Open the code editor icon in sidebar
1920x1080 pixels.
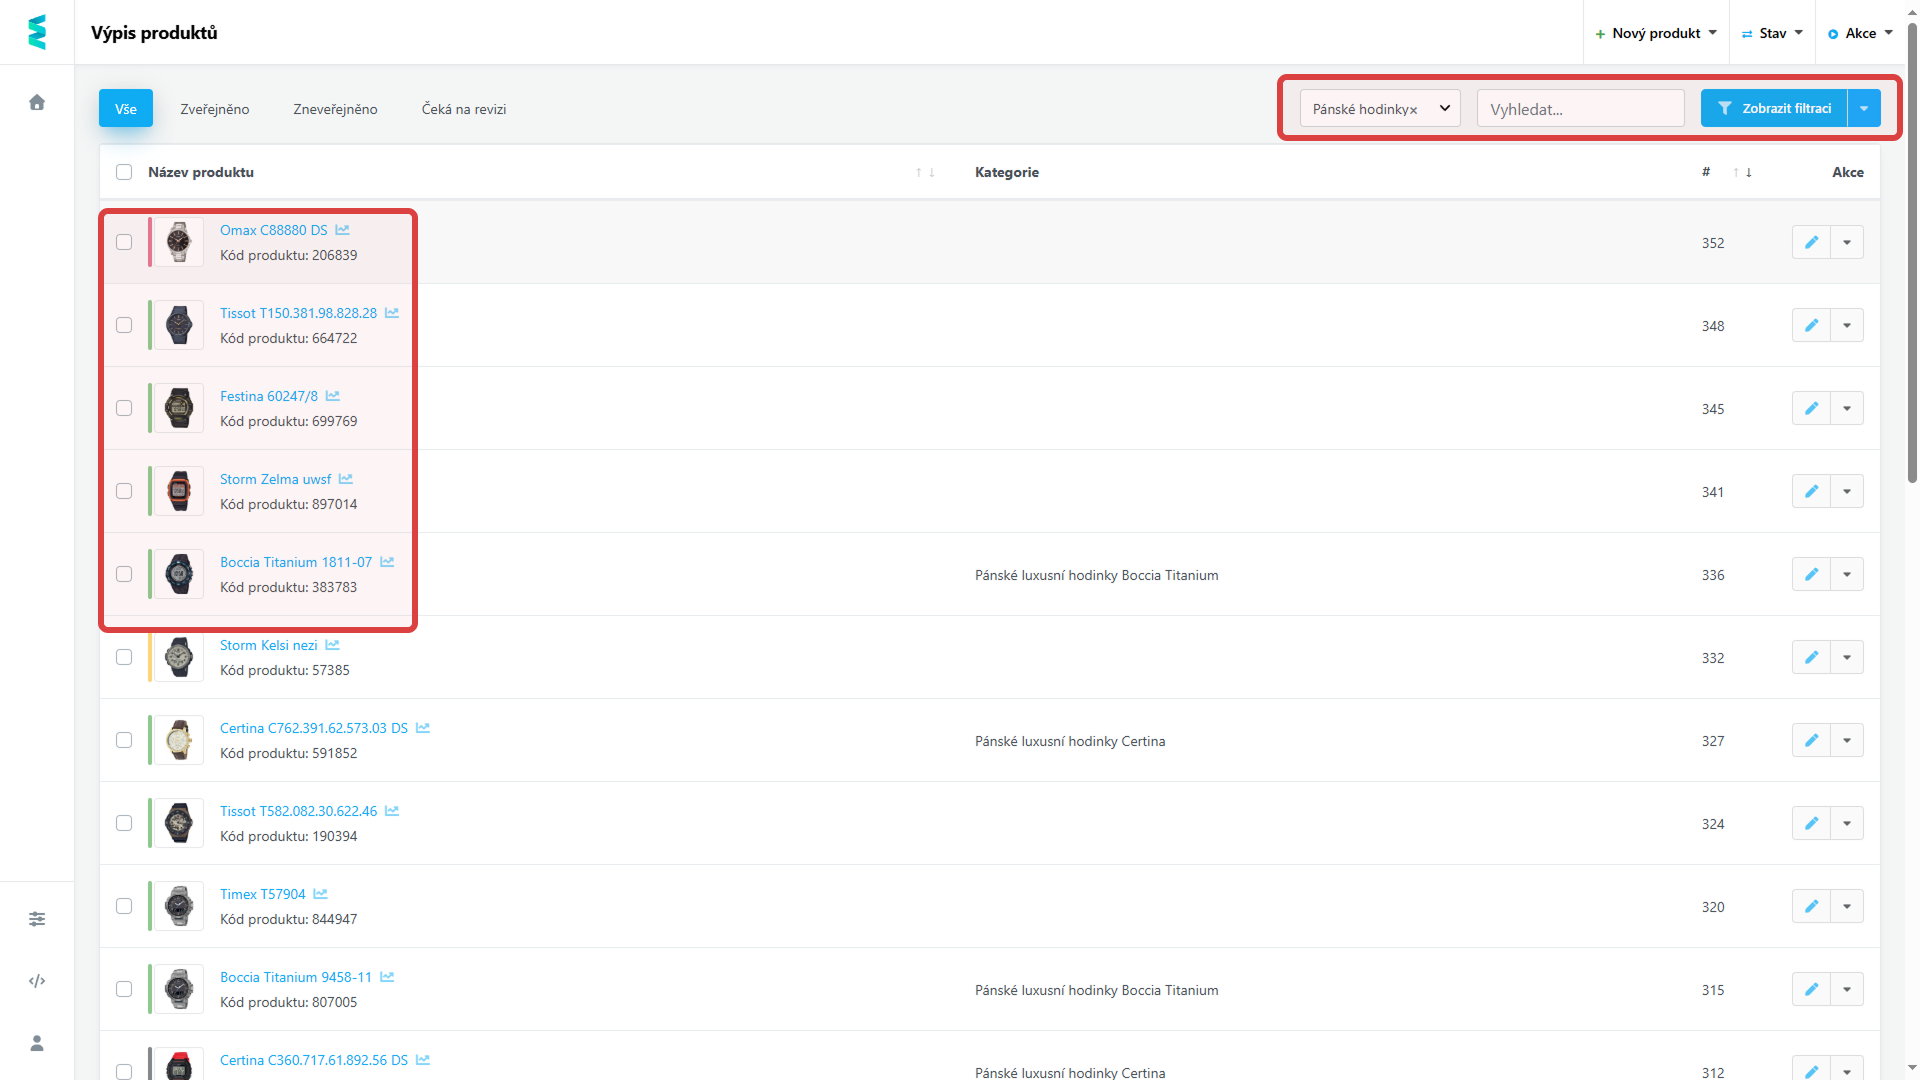pos(37,981)
